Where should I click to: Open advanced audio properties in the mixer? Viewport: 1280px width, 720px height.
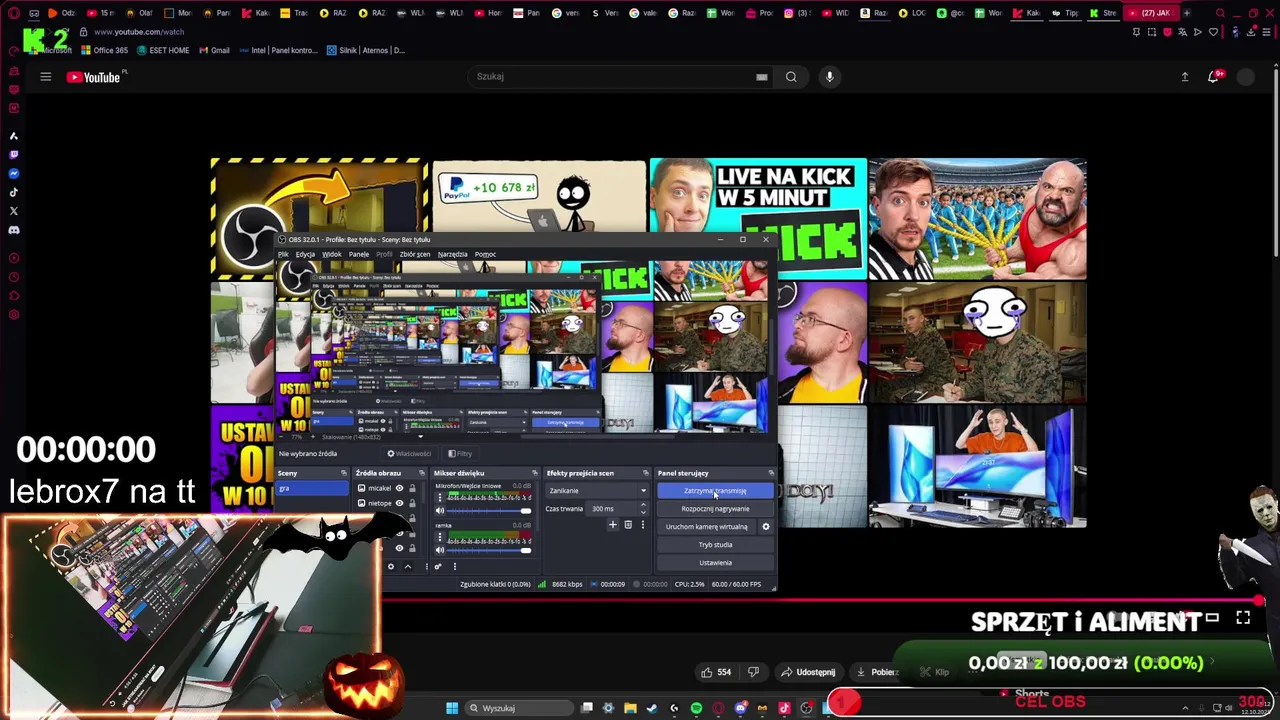click(x=438, y=567)
